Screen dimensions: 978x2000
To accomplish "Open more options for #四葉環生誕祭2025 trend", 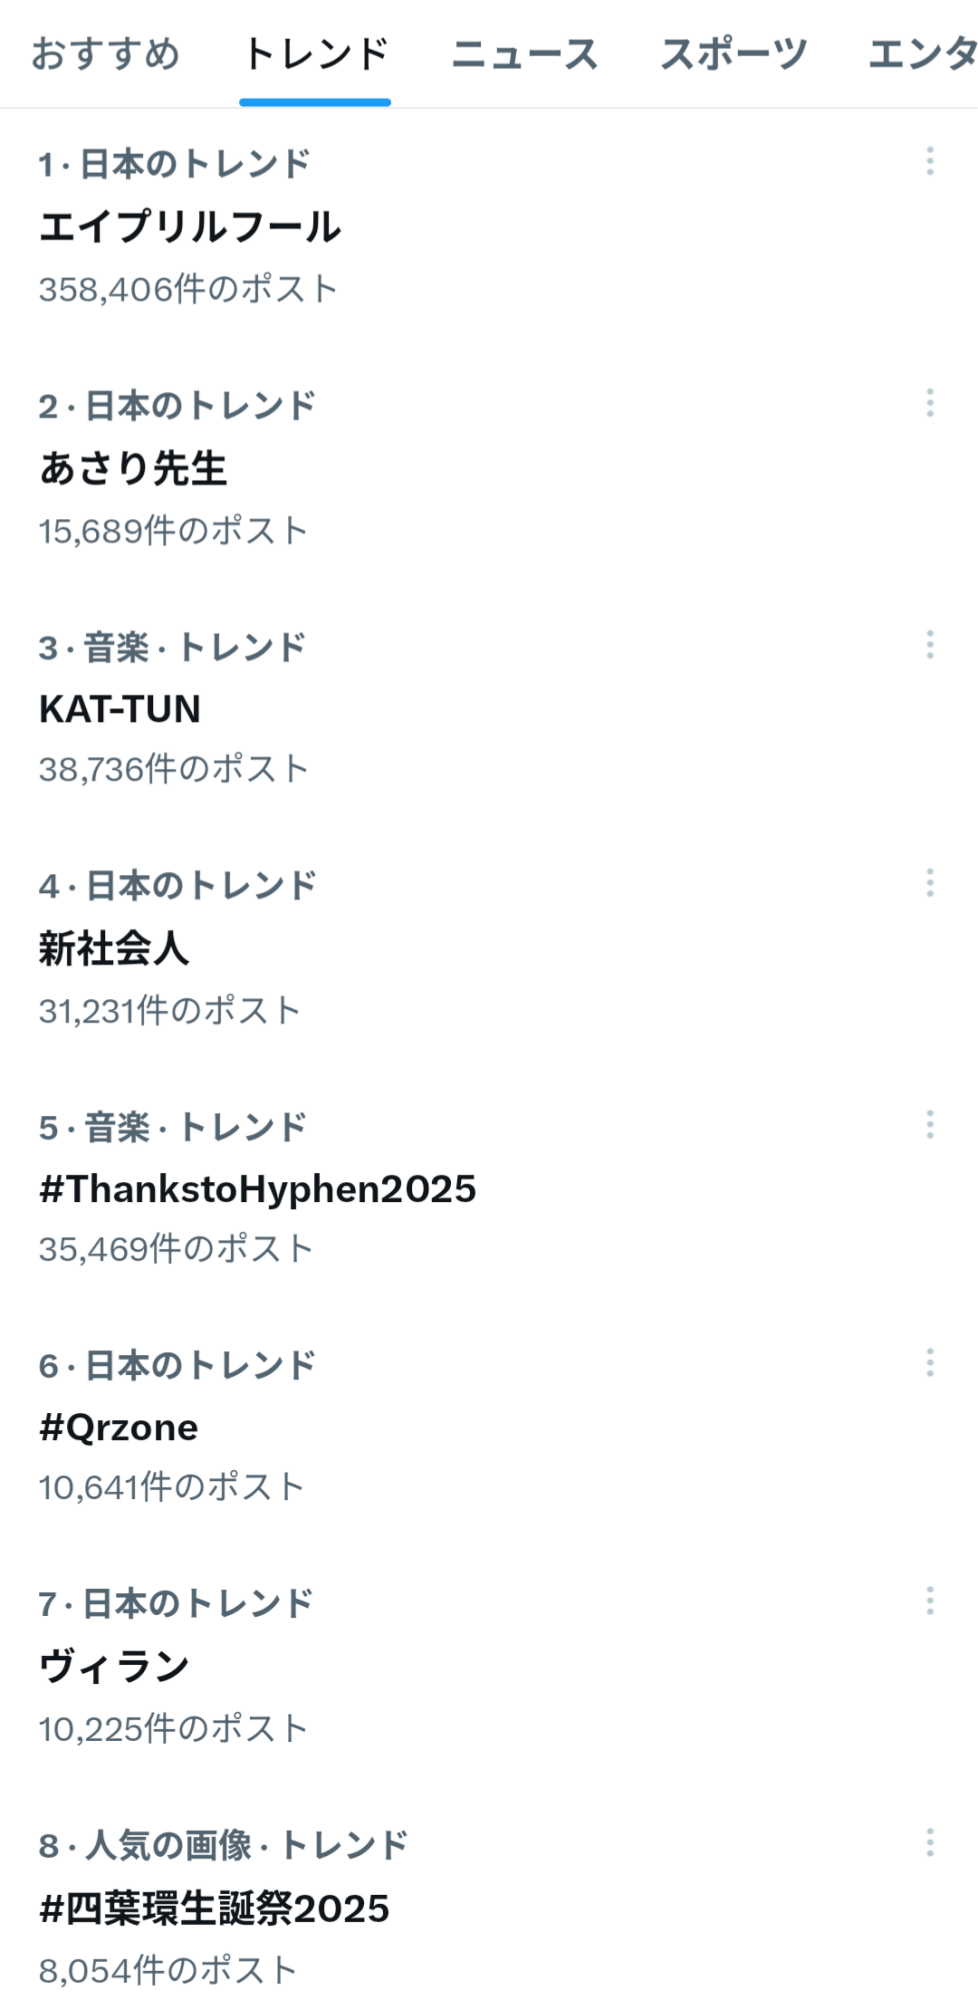I will (930, 1843).
